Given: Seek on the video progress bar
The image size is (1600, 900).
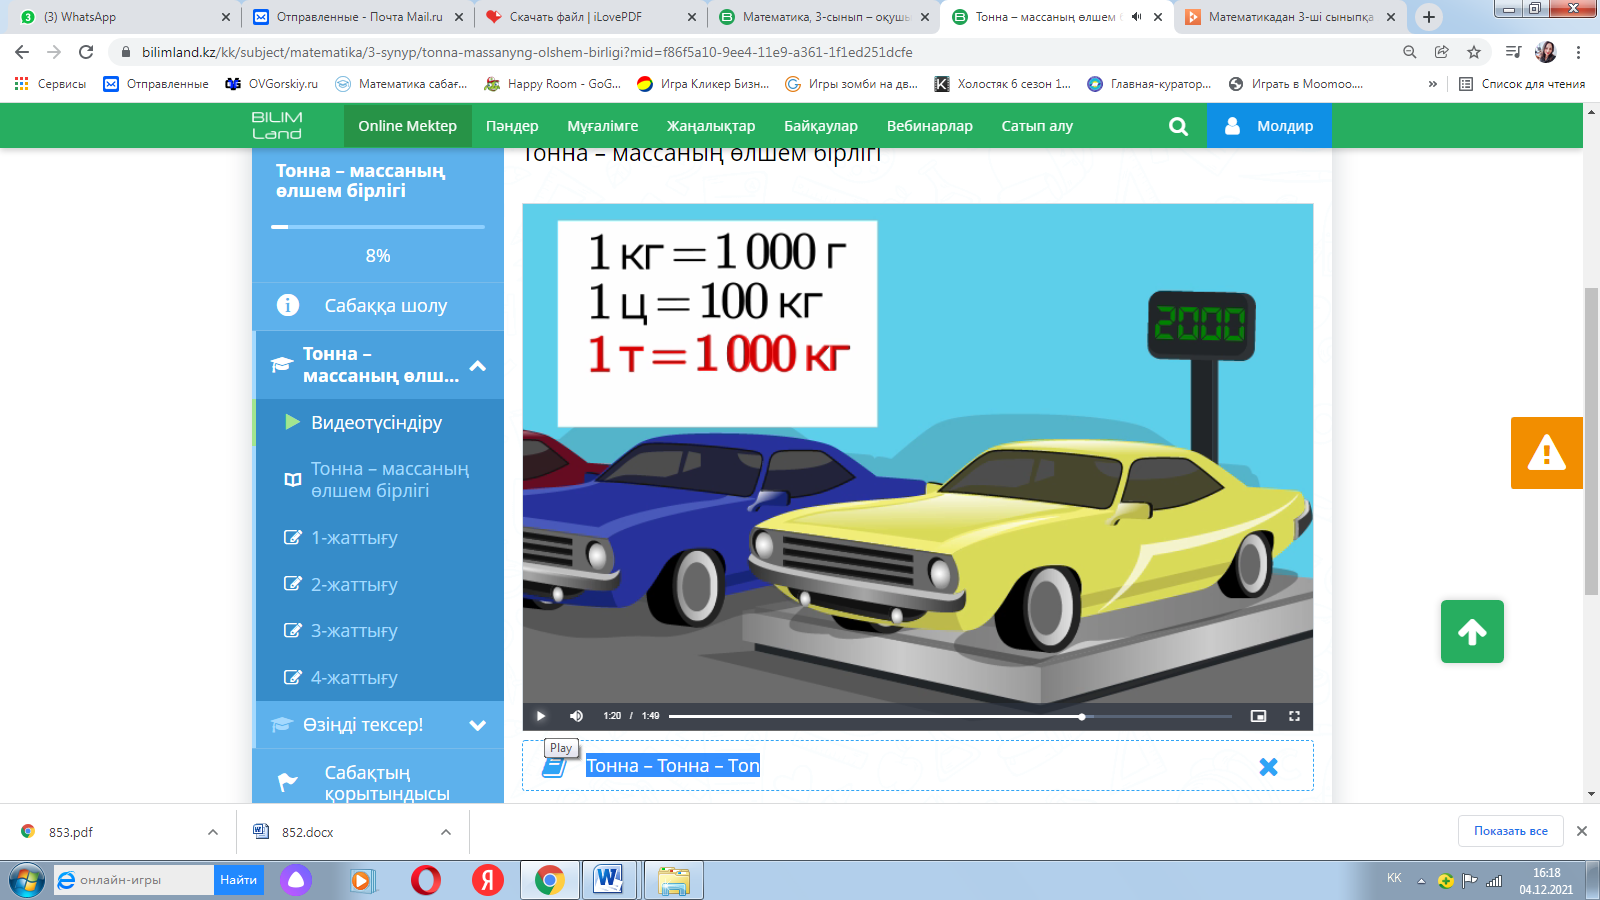Looking at the screenshot, I should pos(950,716).
